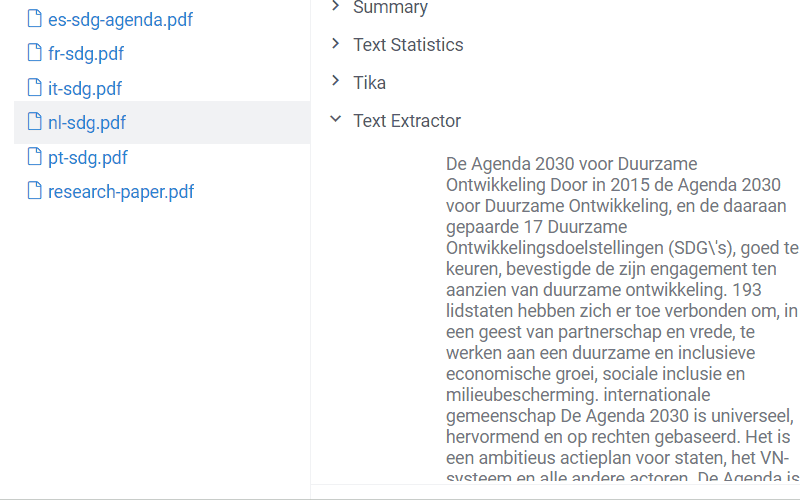
Task: Click the file icon beside pt-sdg.pdf
Action: [35, 158]
